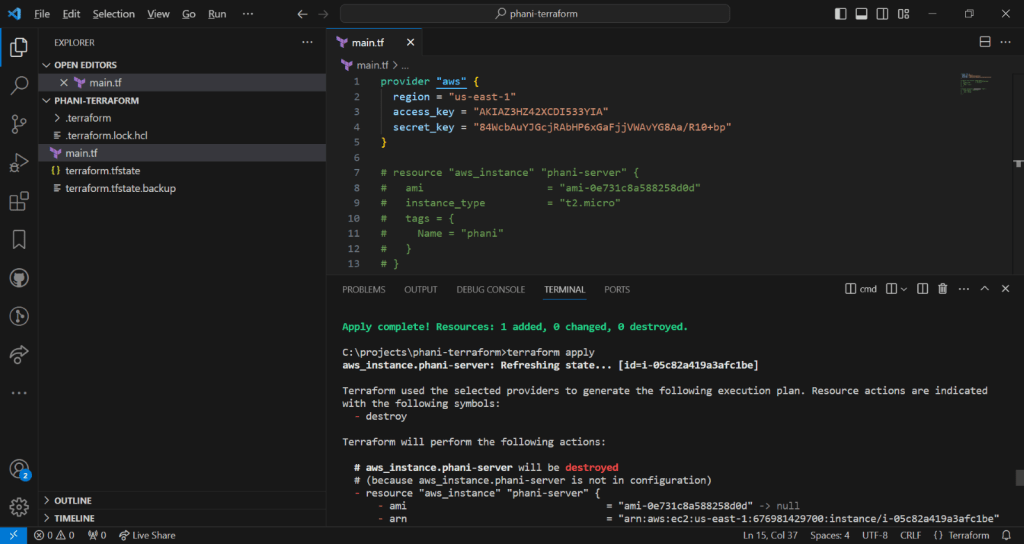Open the Search view in activity bar
Screen dimensions: 1024x544
click(x=18, y=86)
